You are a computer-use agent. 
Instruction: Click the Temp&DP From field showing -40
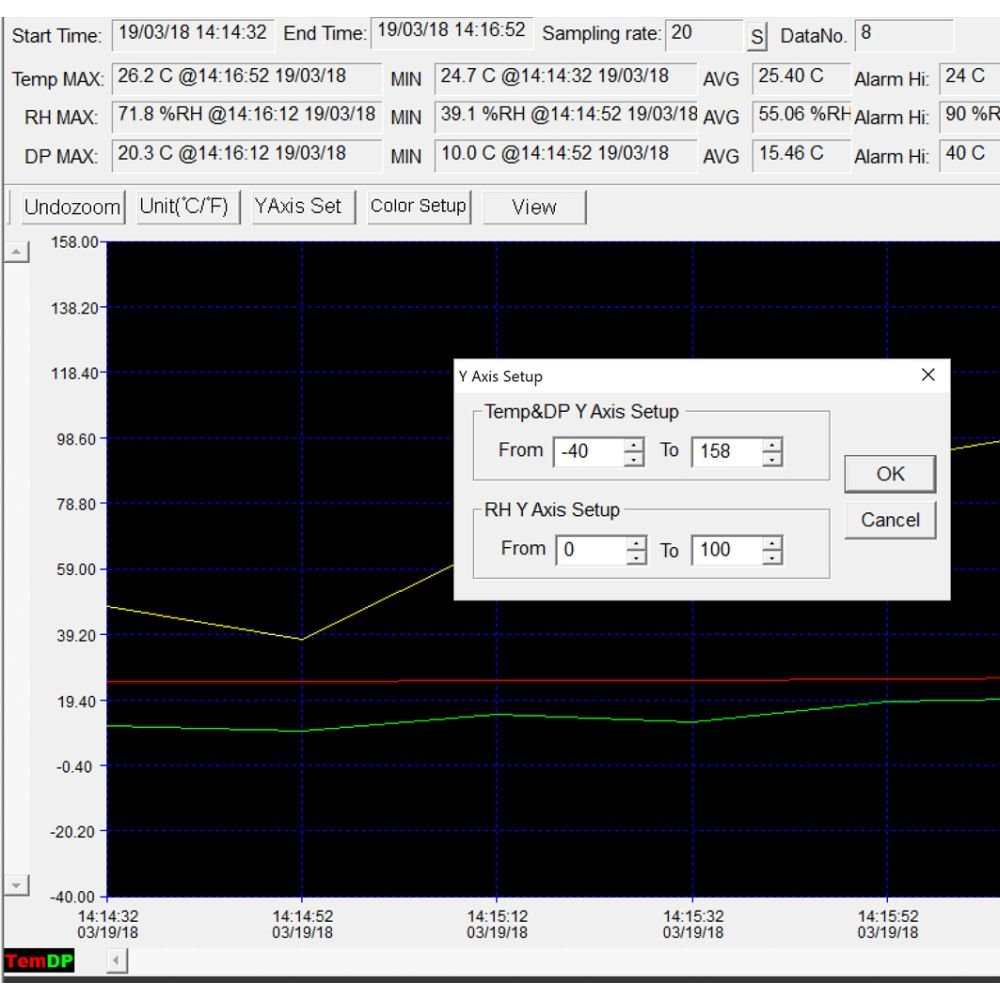pyautogui.click(x=588, y=451)
